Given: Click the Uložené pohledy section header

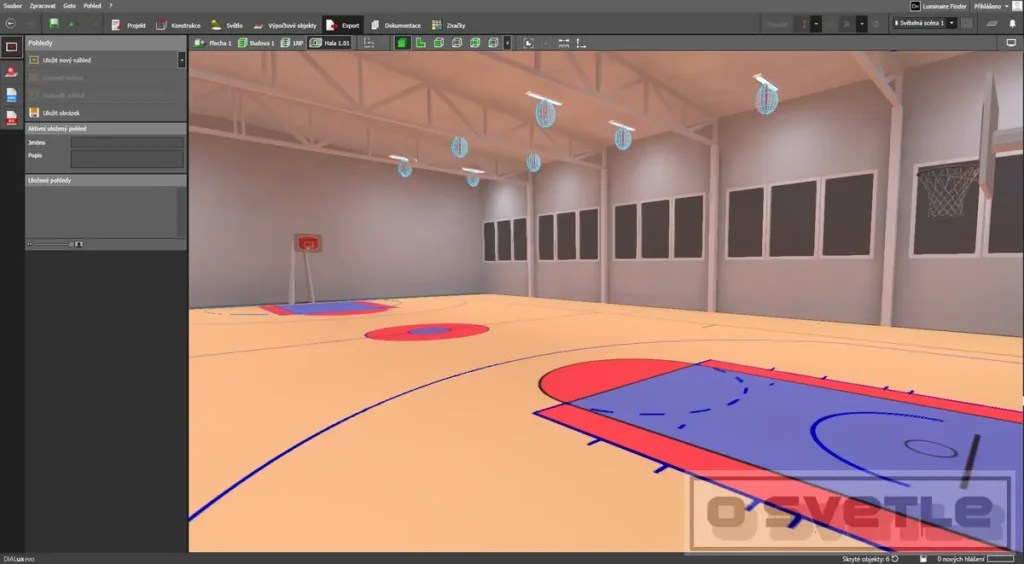Looking at the screenshot, I should coord(106,180).
